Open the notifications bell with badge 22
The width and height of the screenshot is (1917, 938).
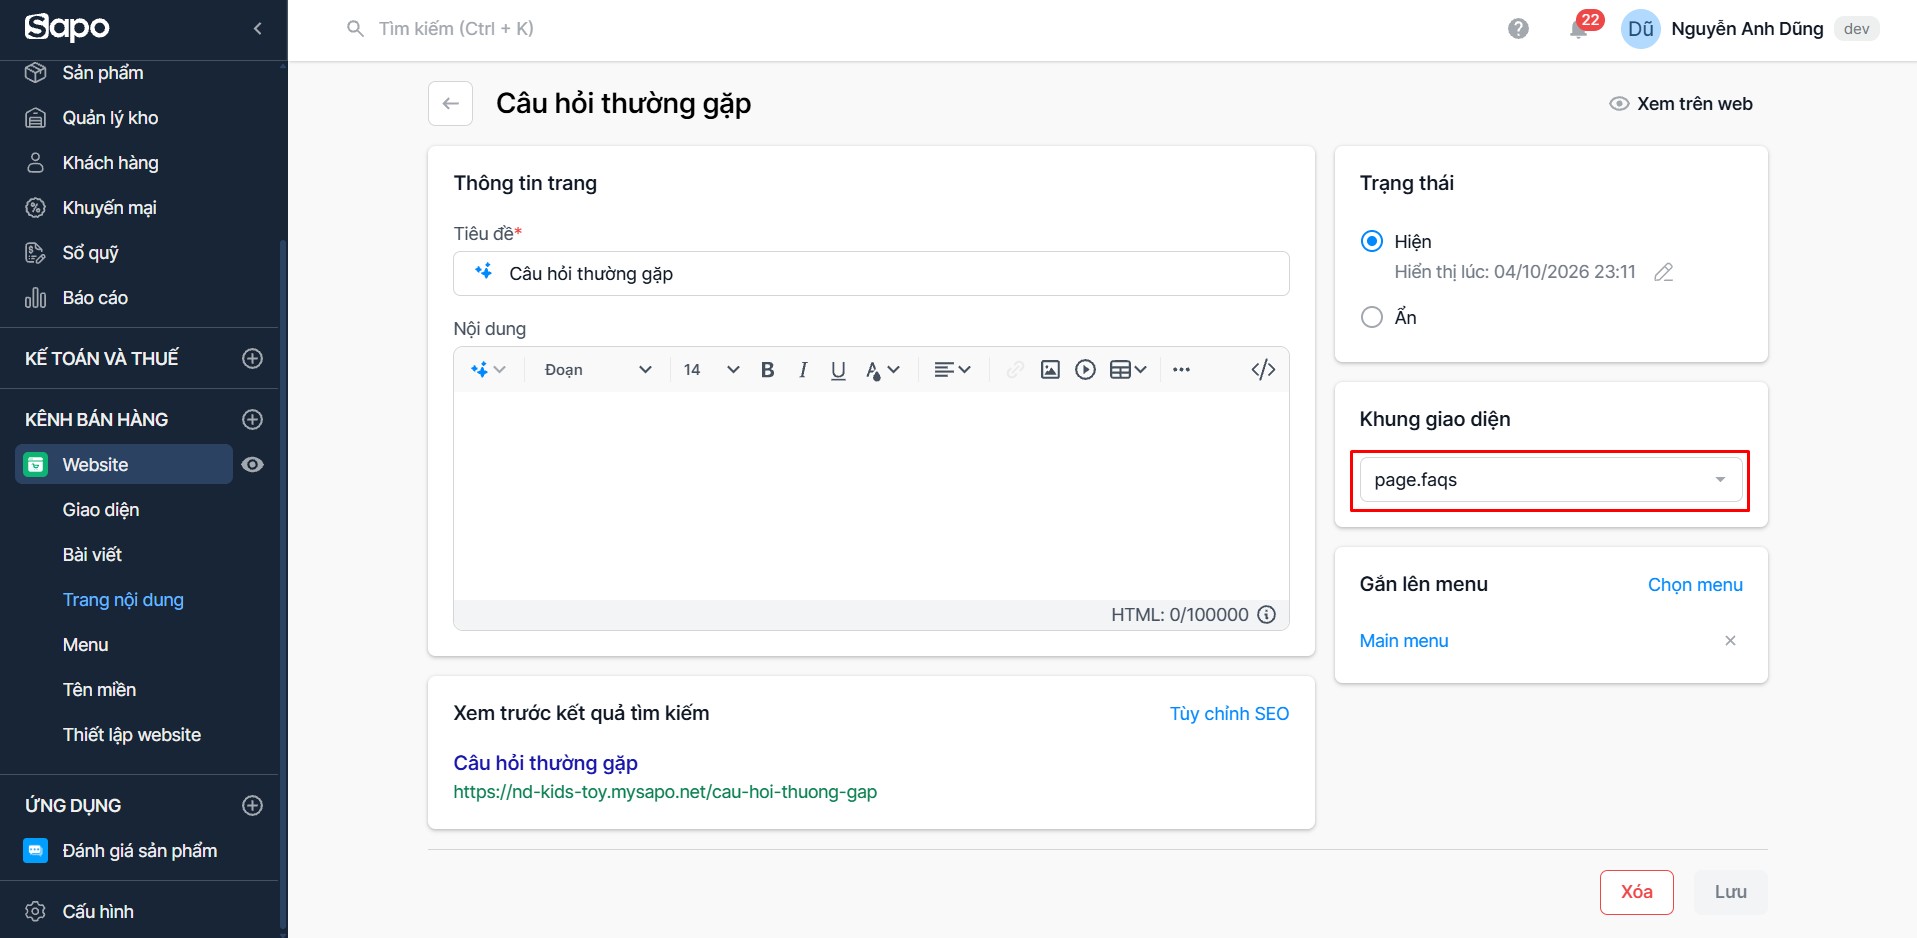(x=1579, y=29)
